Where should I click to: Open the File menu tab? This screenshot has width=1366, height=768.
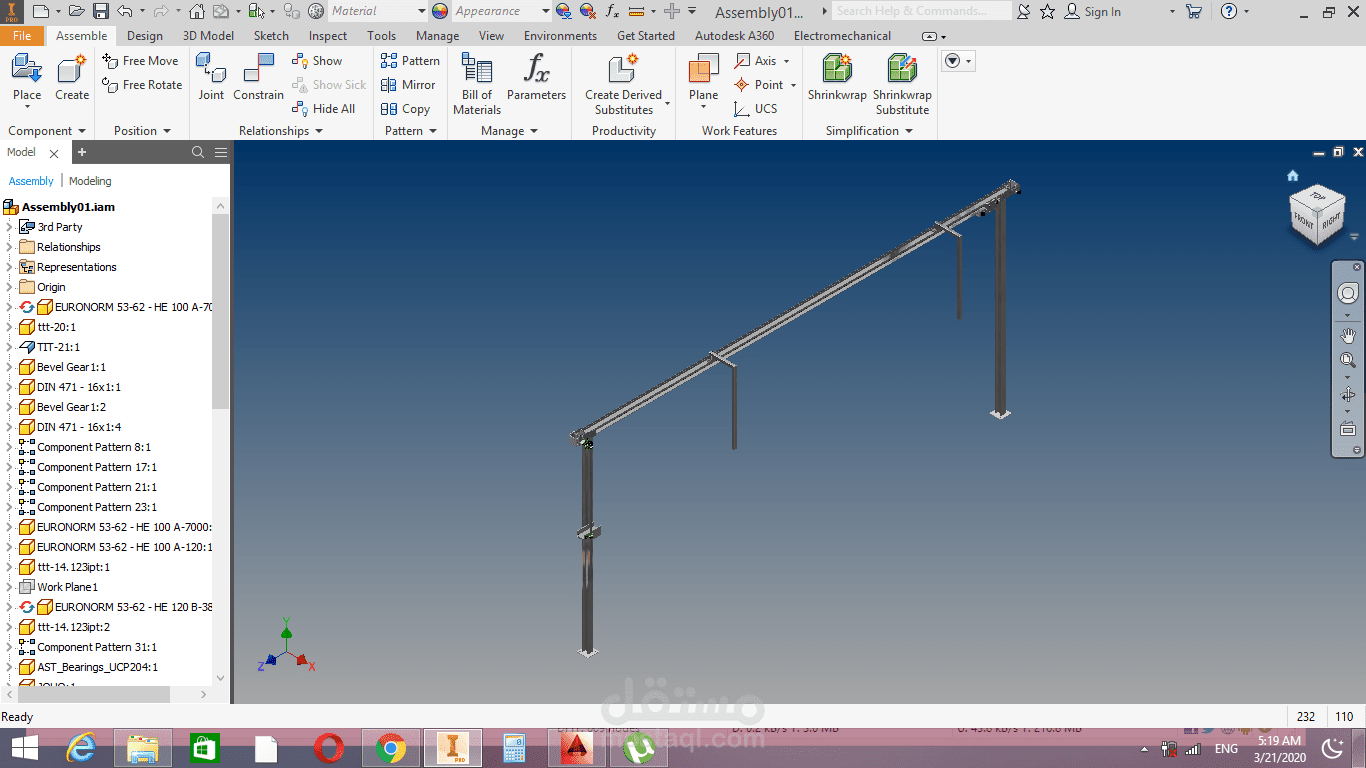pyautogui.click(x=22, y=36)
